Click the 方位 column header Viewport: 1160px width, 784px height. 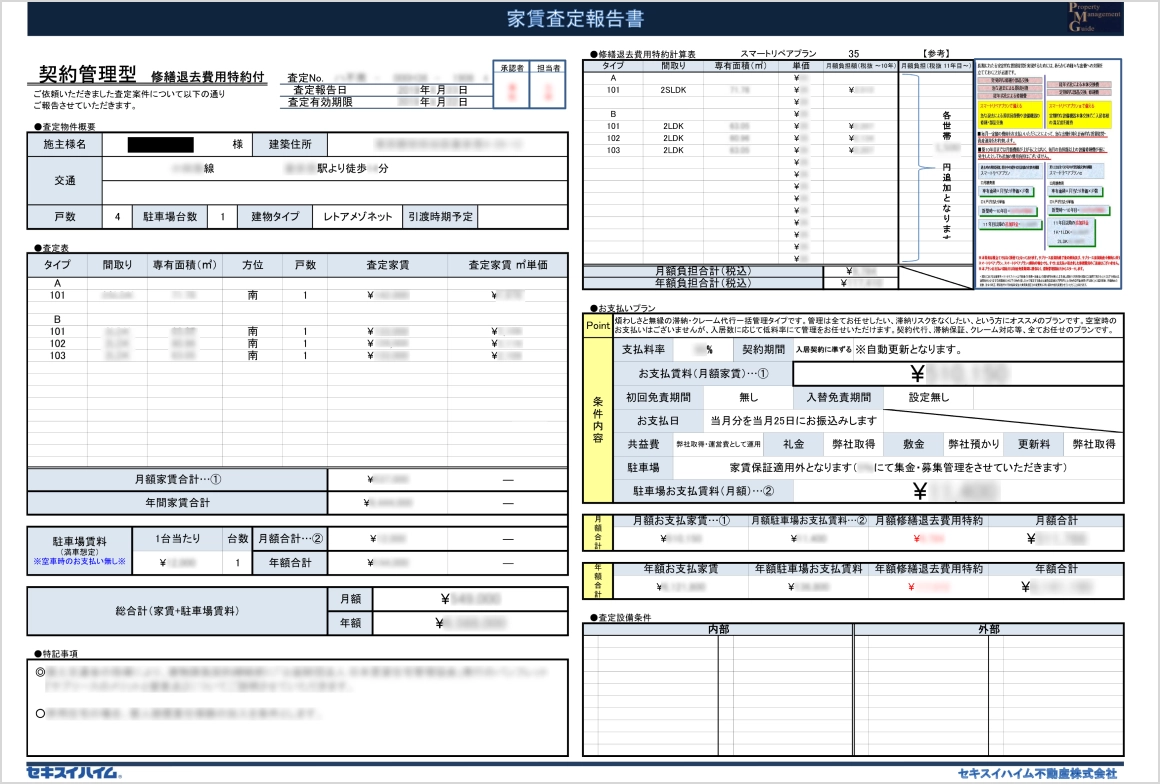pyautogui.click(x=252, y=265)
